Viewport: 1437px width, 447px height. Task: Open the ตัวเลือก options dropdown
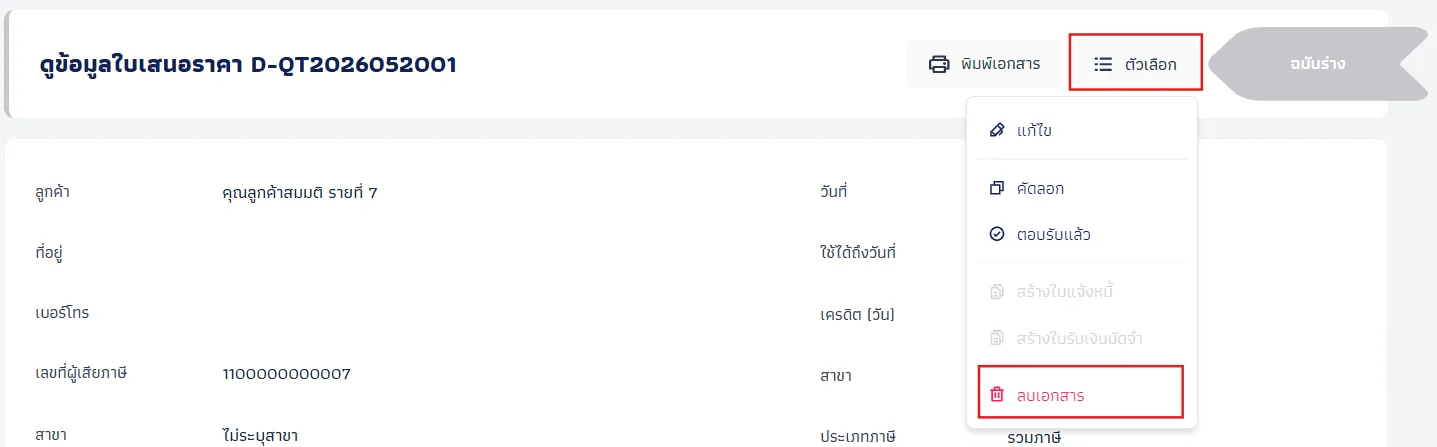(x=1135, y=64)
